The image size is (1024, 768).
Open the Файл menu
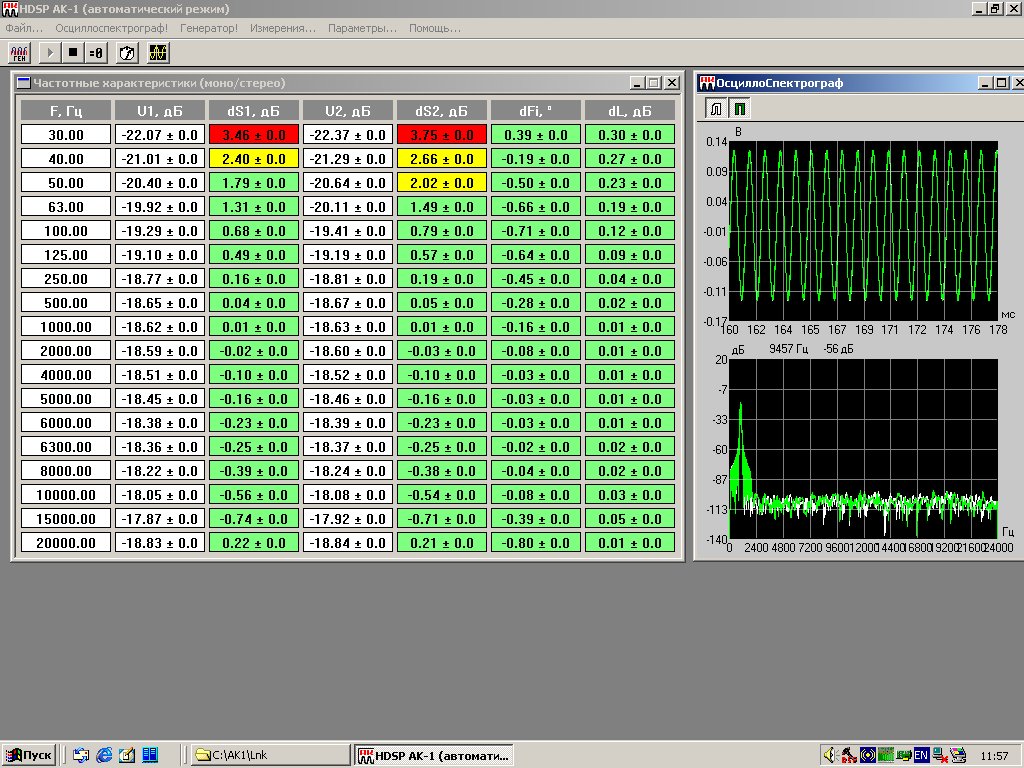(x=24, y=28)
